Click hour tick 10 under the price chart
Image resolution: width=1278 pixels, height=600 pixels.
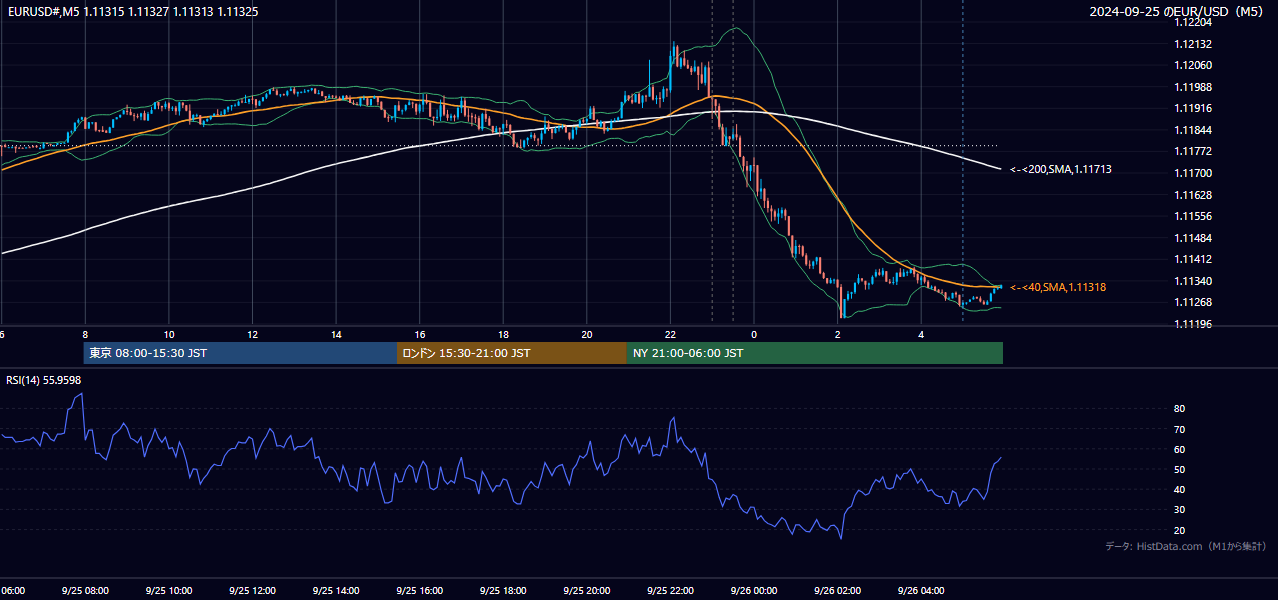[169, 334]
